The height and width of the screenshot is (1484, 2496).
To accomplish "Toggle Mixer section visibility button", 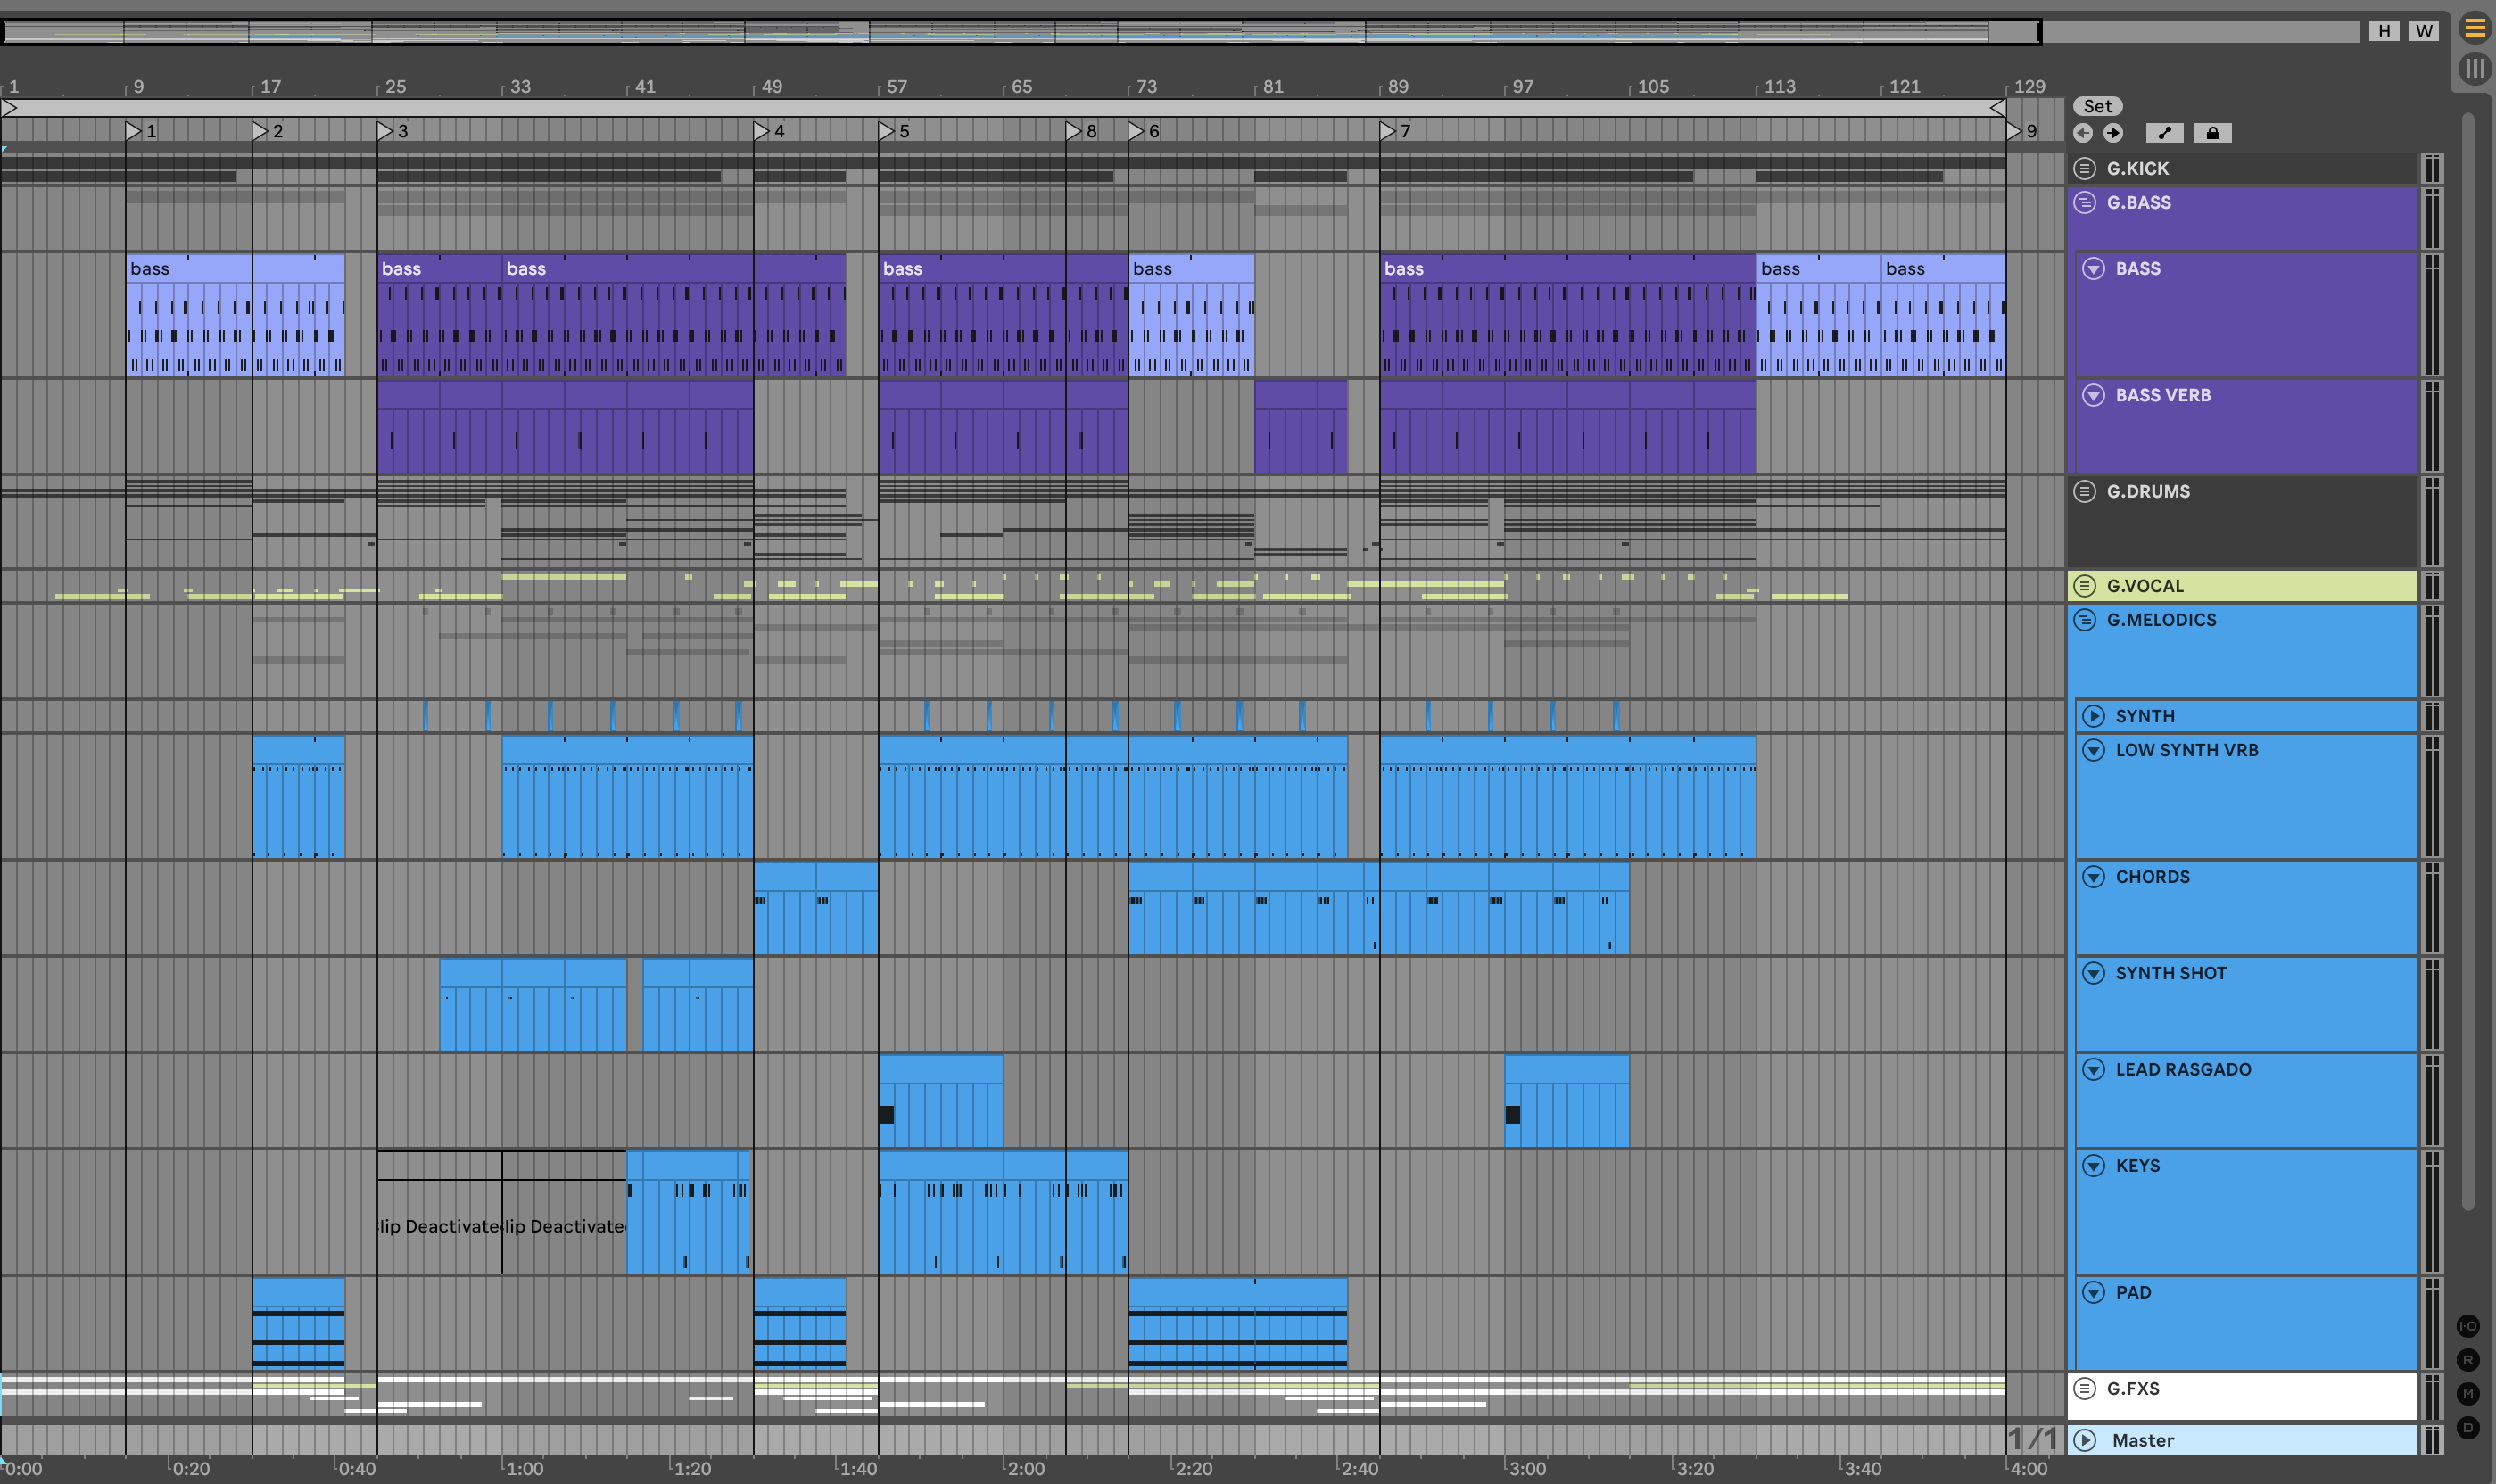I will click(x=2468, y=1394).
